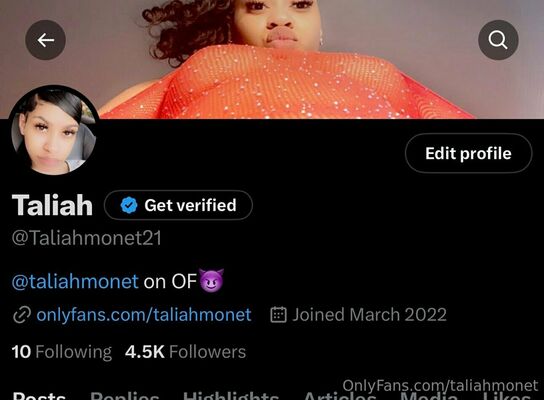Viewport: 544px width, 400px height.
Task: Open the search magnifier icon
Action: [x=498, y=40]
